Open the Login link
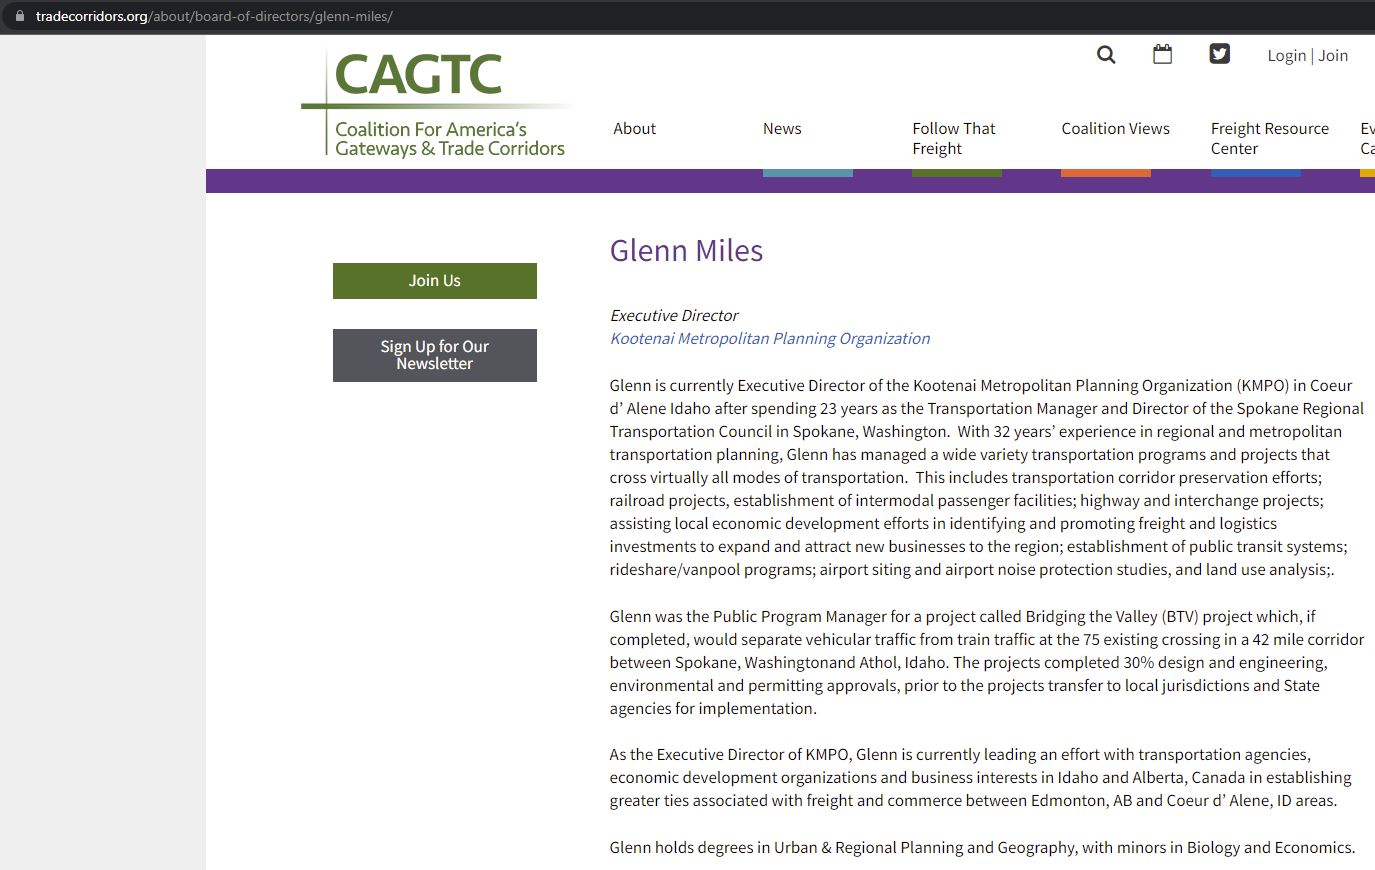The width and height of the screenshot is (1375, 870). [x=1286, y=56]
